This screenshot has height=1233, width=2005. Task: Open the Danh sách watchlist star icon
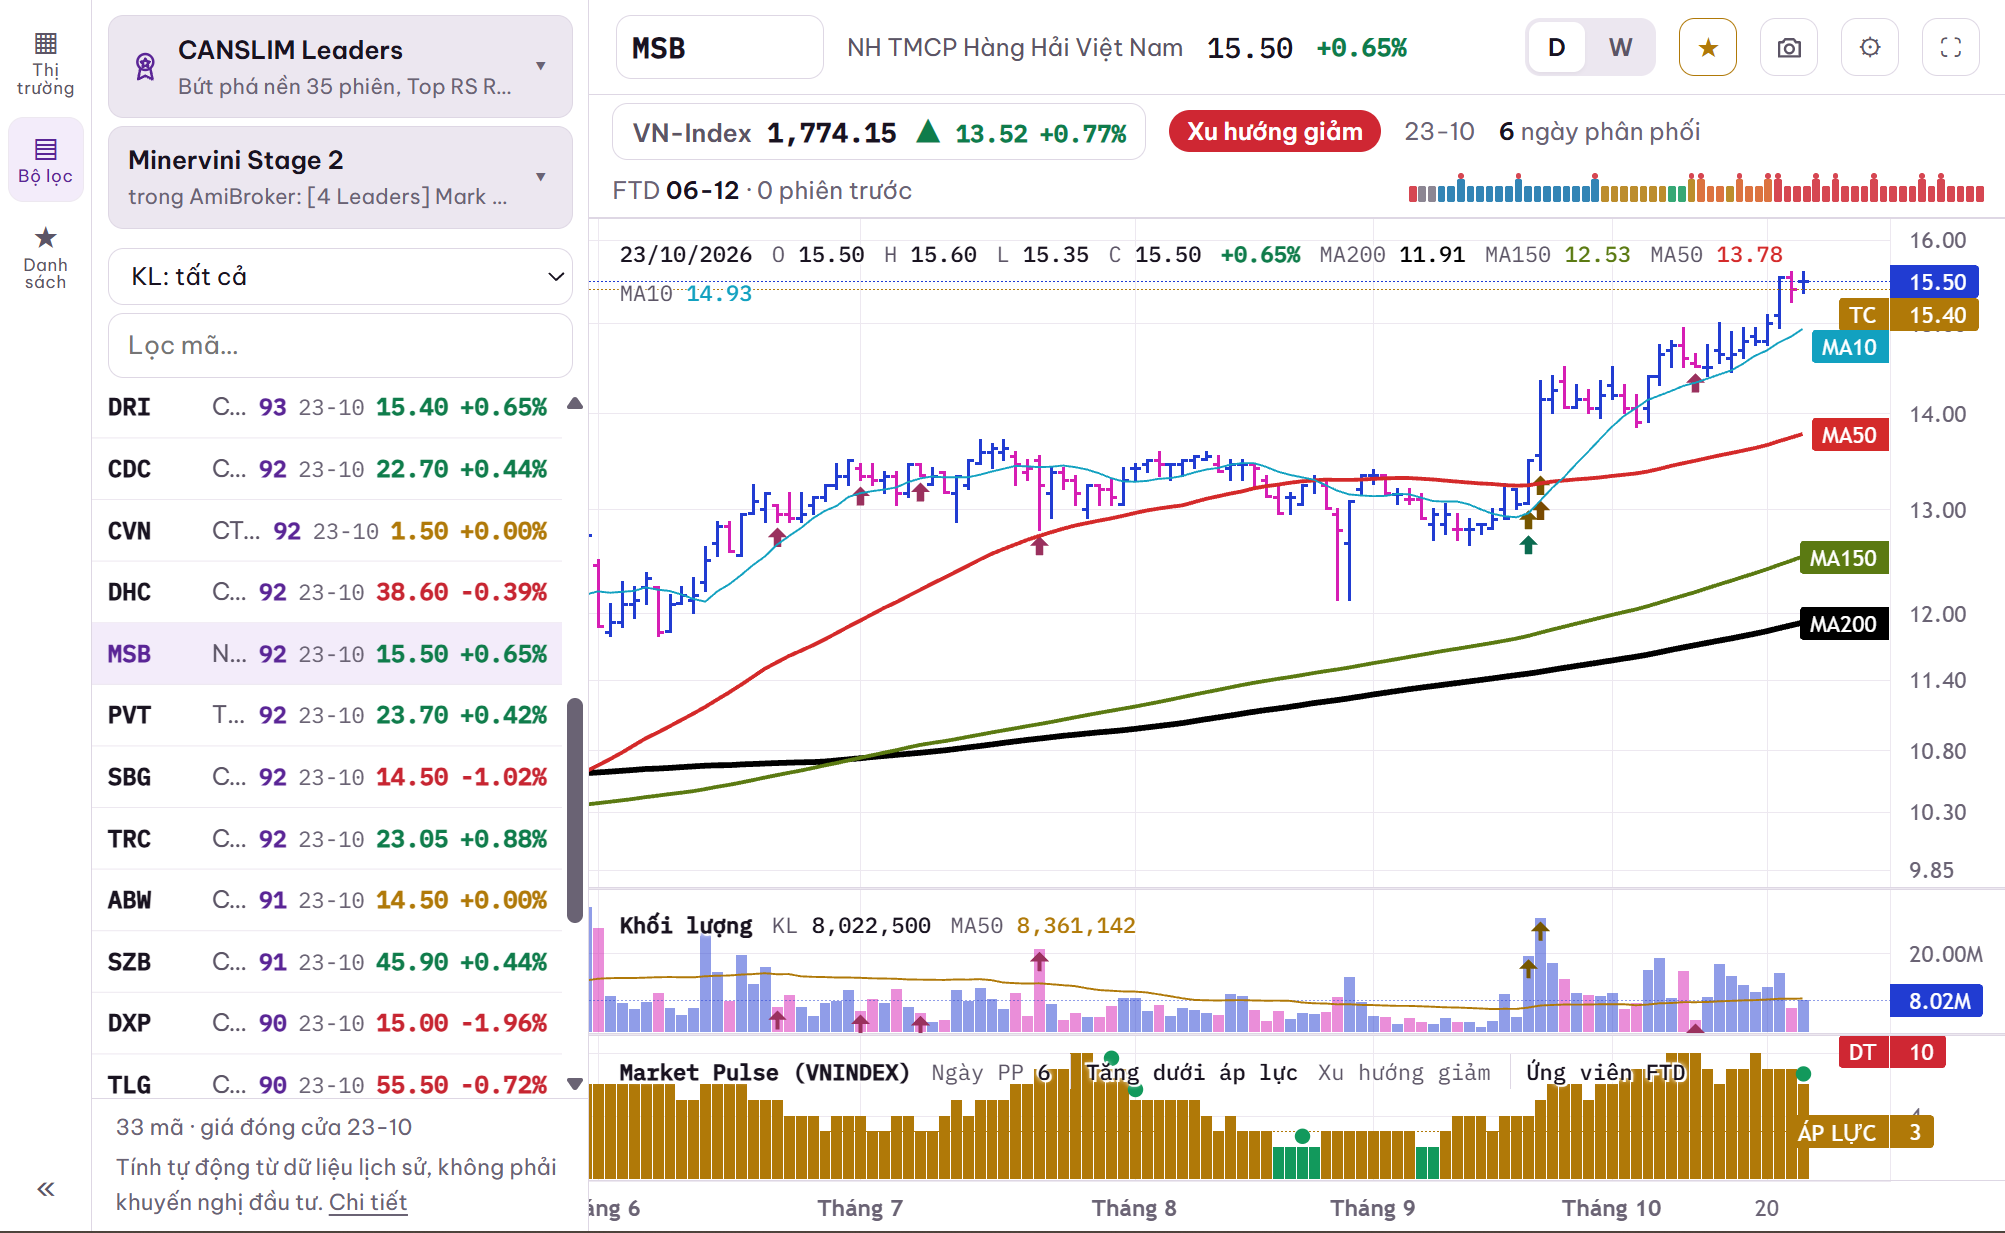(x=45, y=258)
